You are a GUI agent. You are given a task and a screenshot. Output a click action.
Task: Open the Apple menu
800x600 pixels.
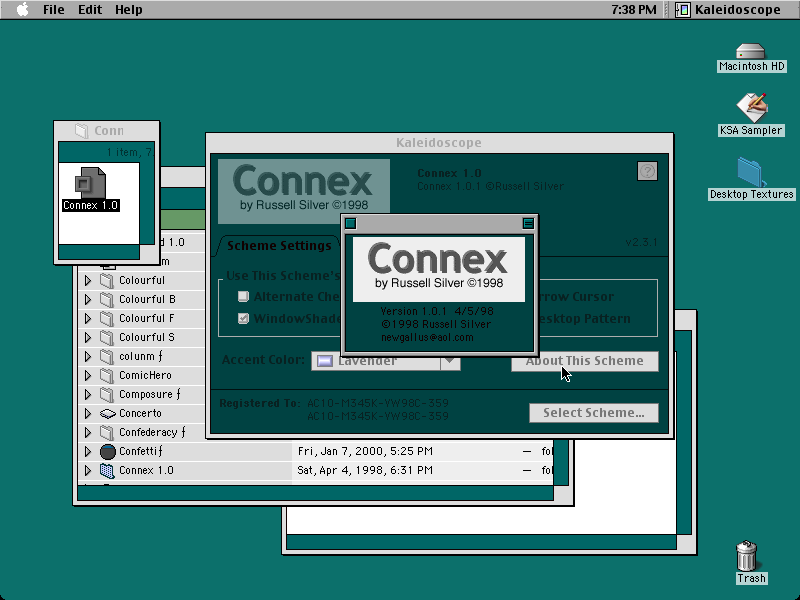pyautogui.click(x=22, y=9)
